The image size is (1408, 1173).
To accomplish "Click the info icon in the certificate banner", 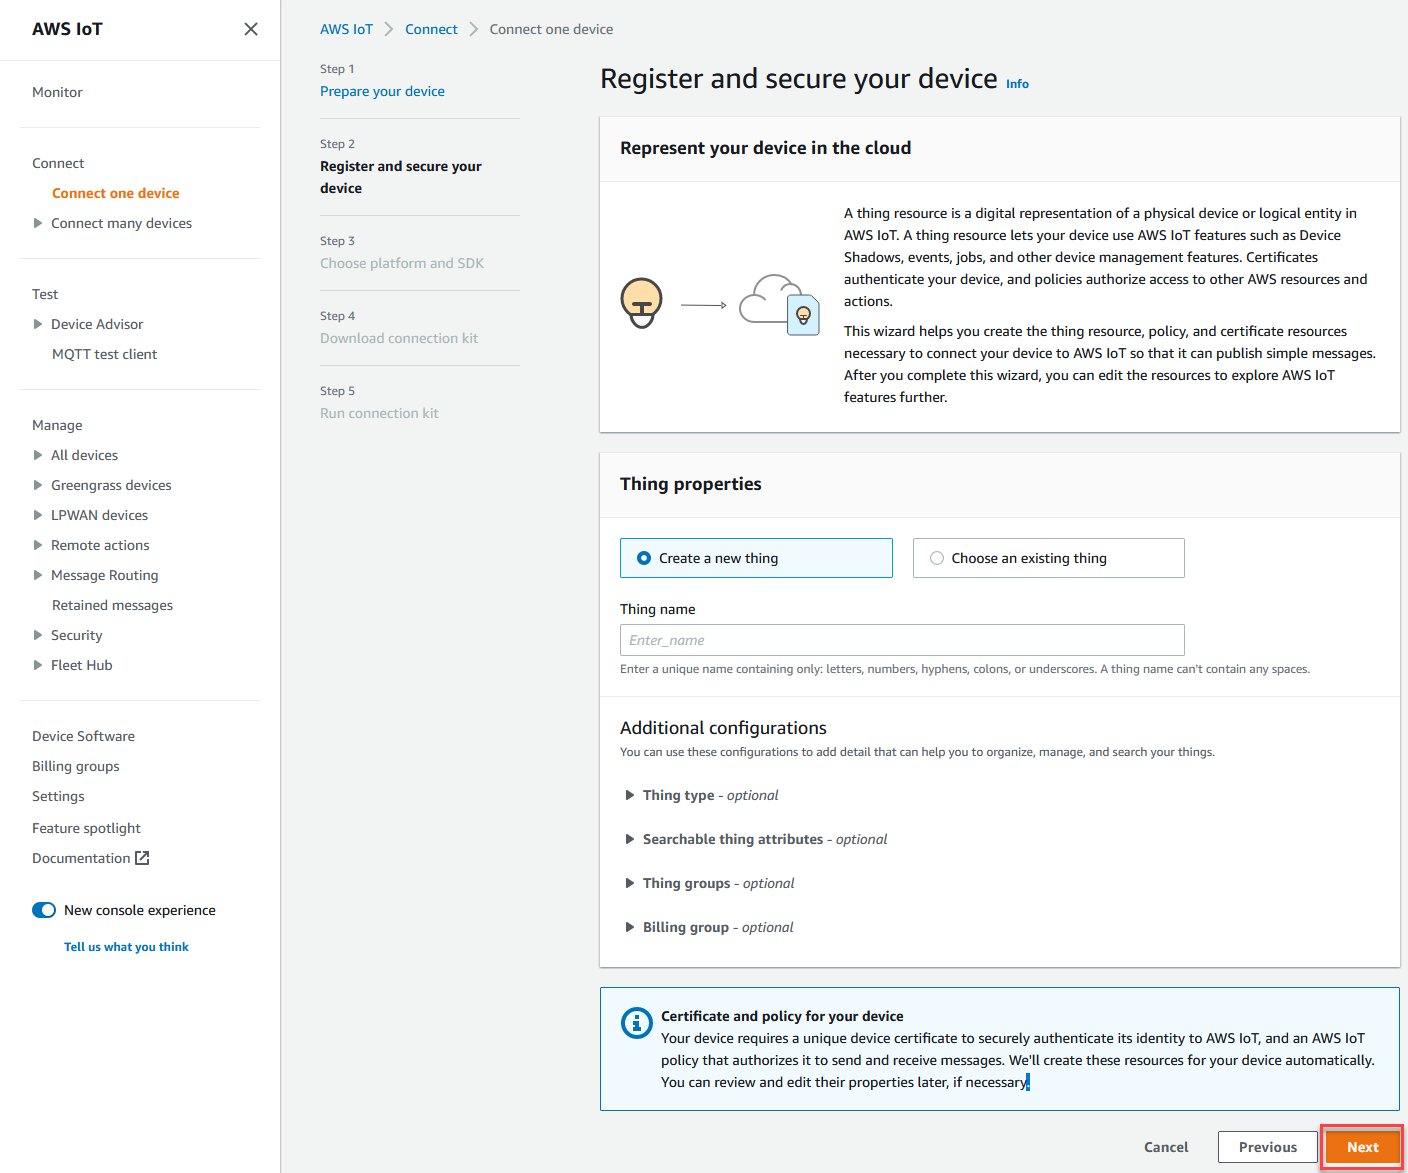I will (637, 1023).
